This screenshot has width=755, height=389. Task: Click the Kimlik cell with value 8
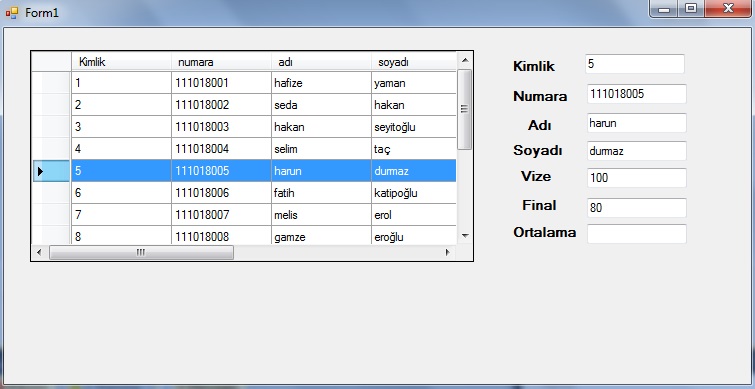121,235
